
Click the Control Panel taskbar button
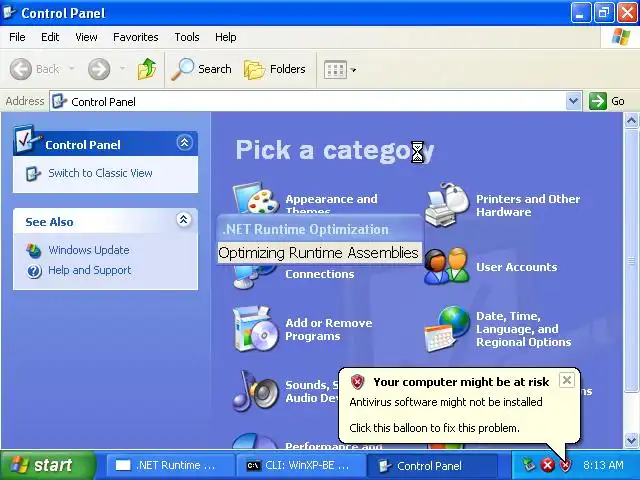click(431, 465)
